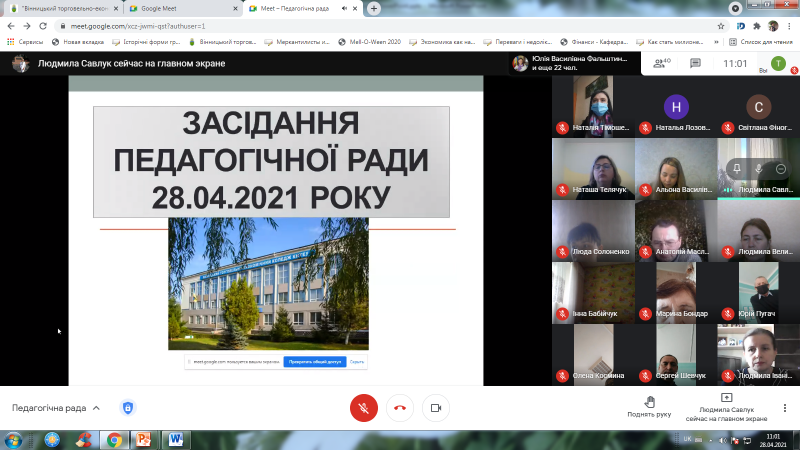Click Юлія Василівна Фальштин... participants summary
This screenshot has width=800, height=450.
coord(574,63)
